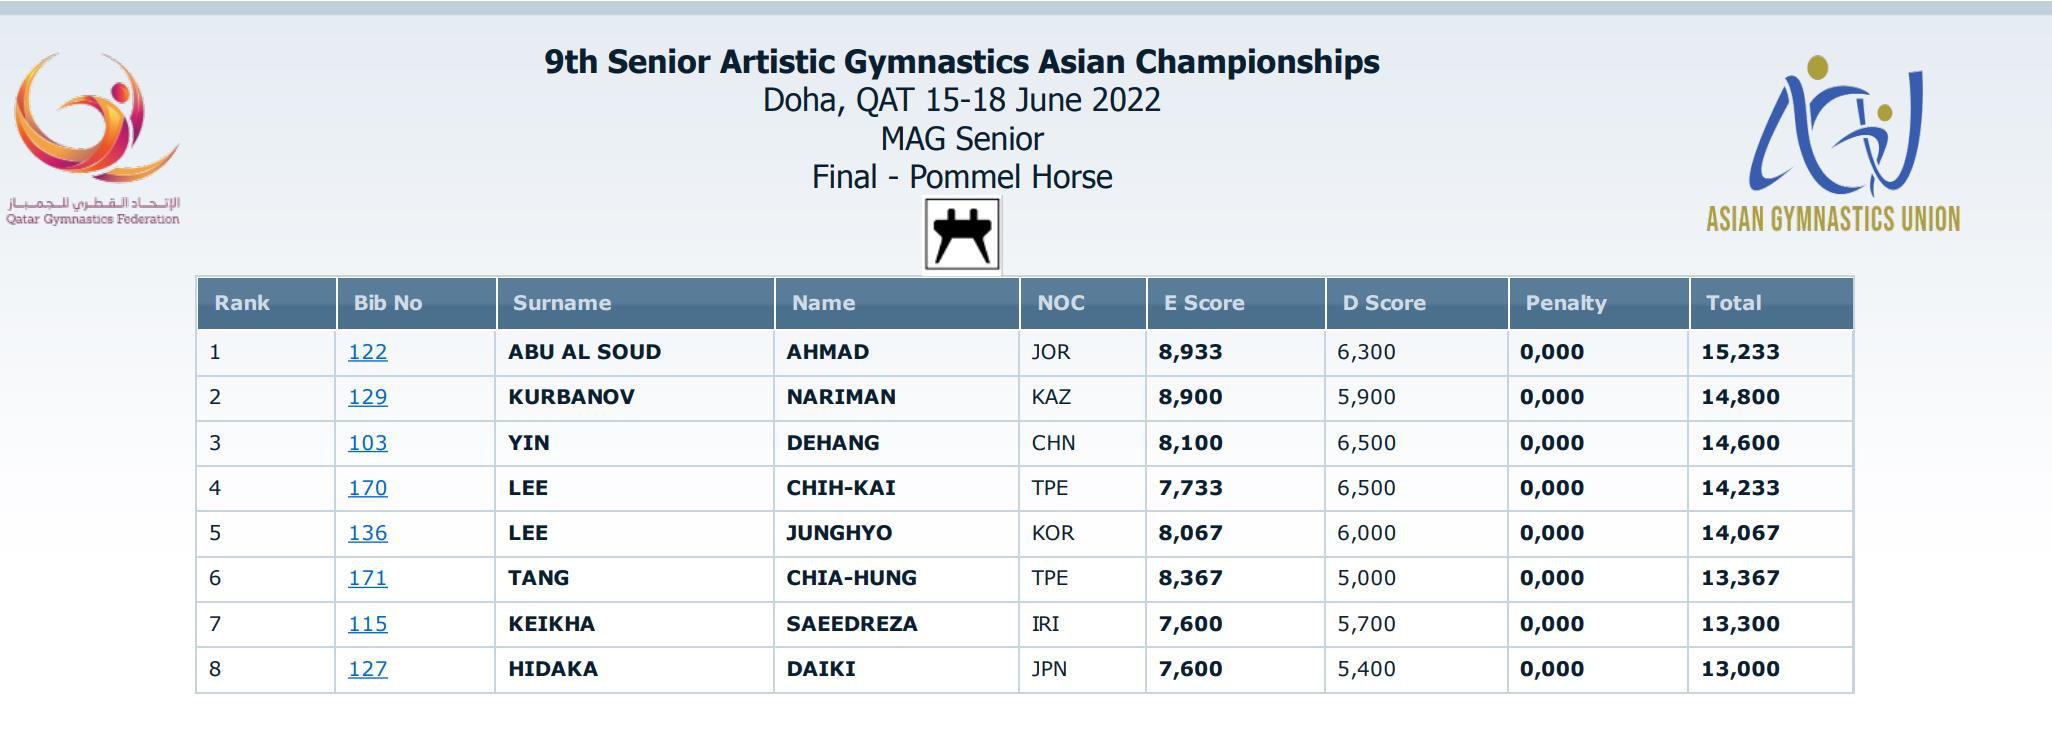Open bib number 122 link
This screenshot has width=2052, height=745.
[x=367, y=352]
